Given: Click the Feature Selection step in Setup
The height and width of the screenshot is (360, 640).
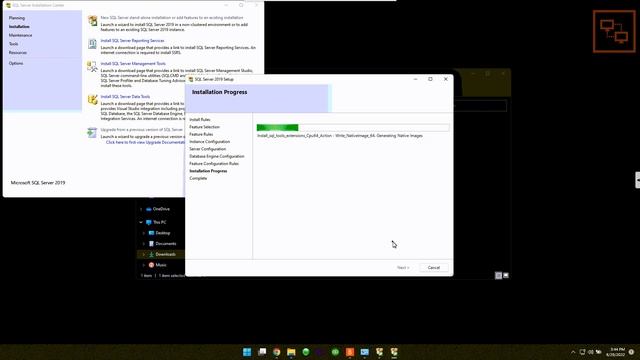Looking at the screenshot, I should pos(204,127).
